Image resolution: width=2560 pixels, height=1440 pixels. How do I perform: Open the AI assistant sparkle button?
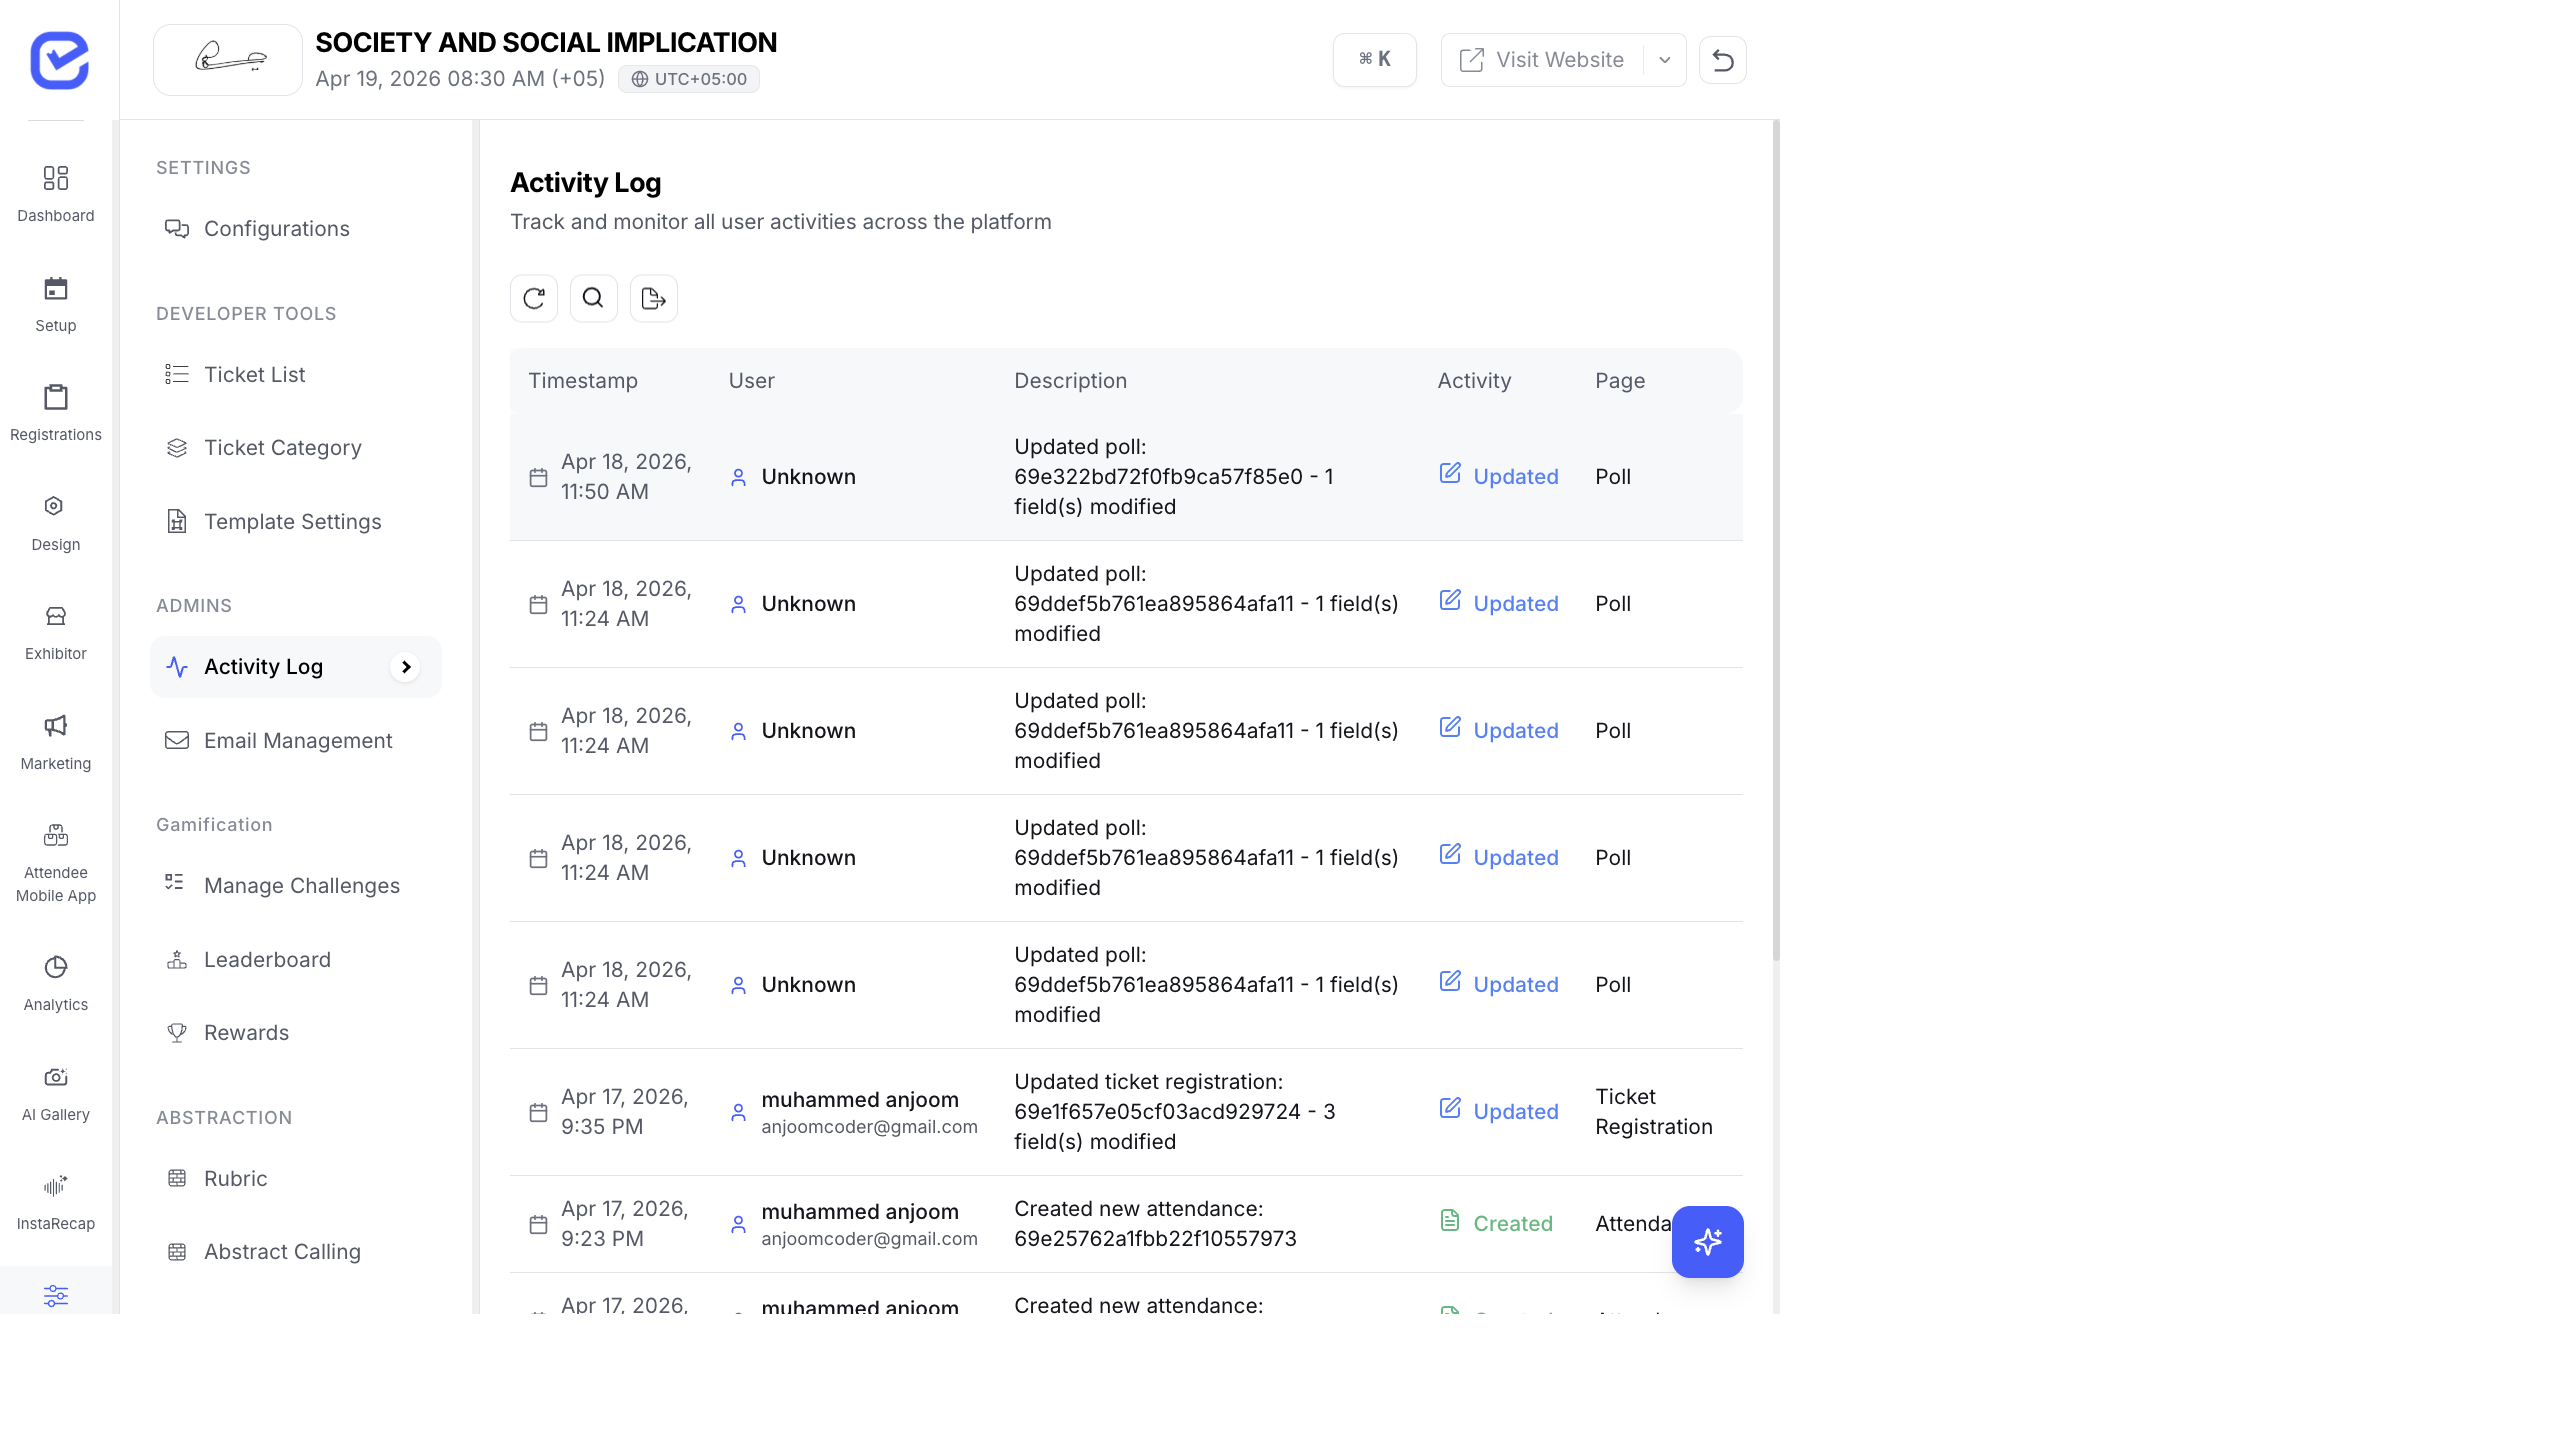[x=1708, y=1242]
